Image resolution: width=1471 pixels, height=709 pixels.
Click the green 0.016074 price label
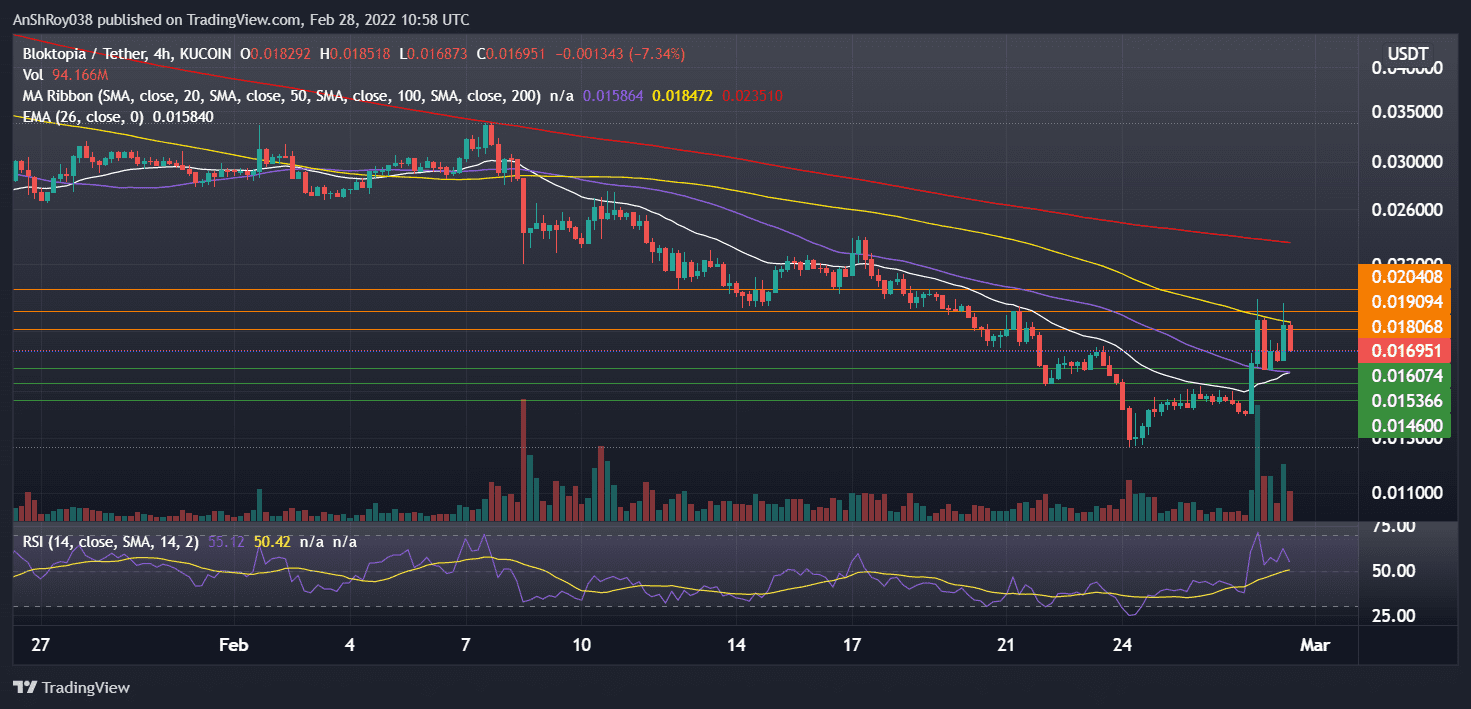click(1409, 376)
